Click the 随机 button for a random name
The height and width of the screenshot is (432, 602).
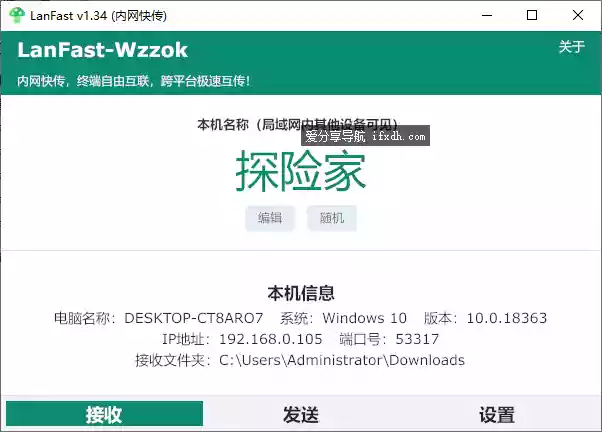click(332, 218)
